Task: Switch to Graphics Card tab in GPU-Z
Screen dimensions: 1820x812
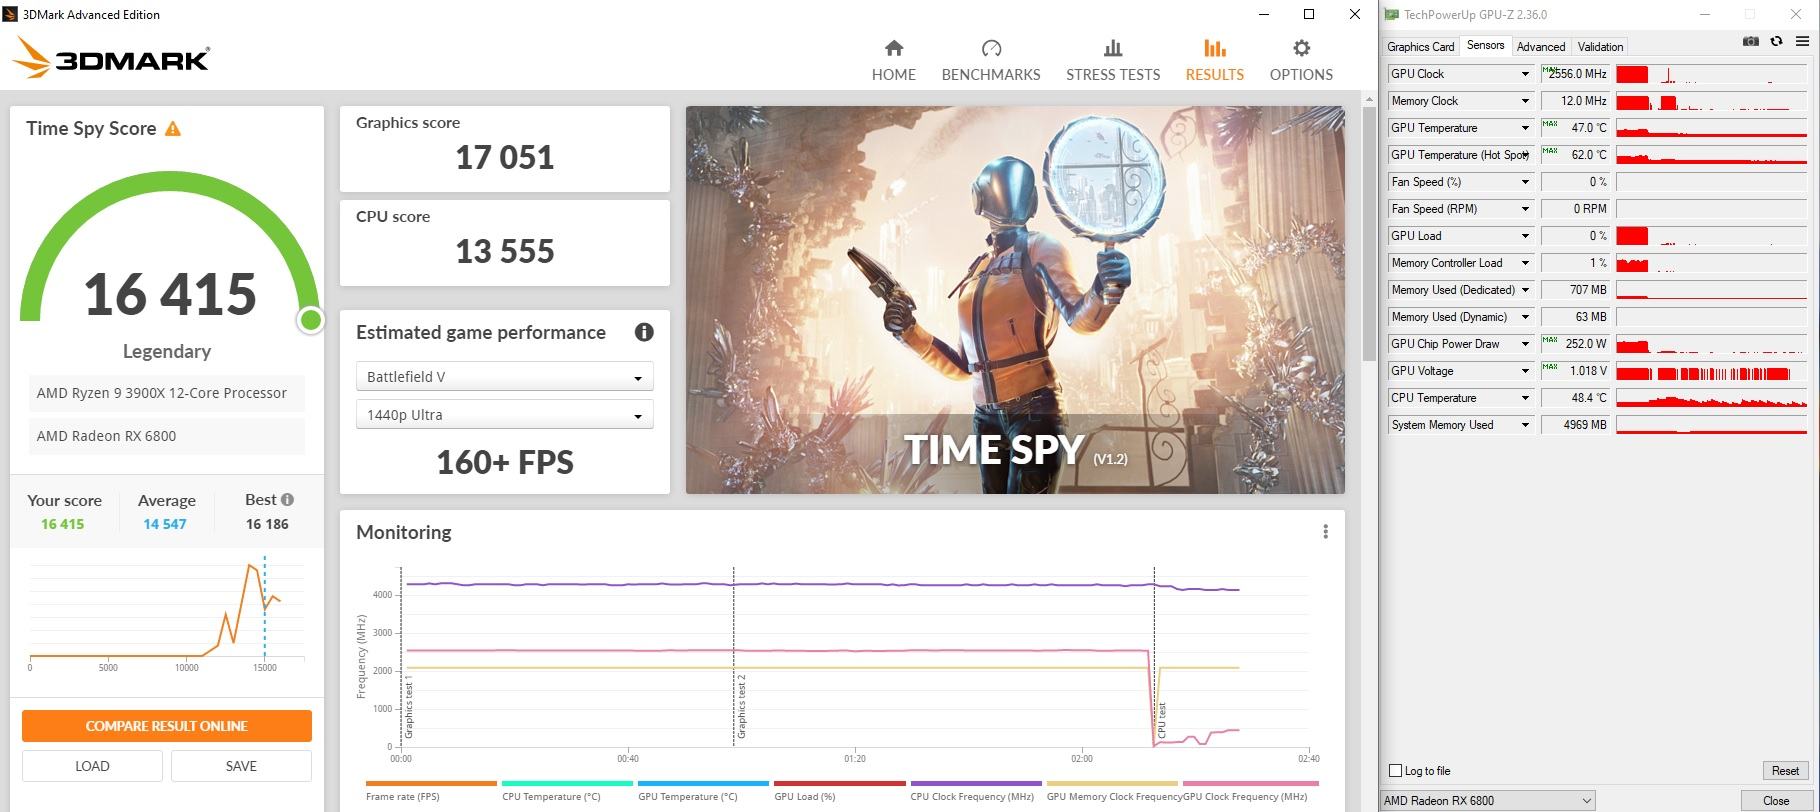Action: click(x=1420, y=47)
